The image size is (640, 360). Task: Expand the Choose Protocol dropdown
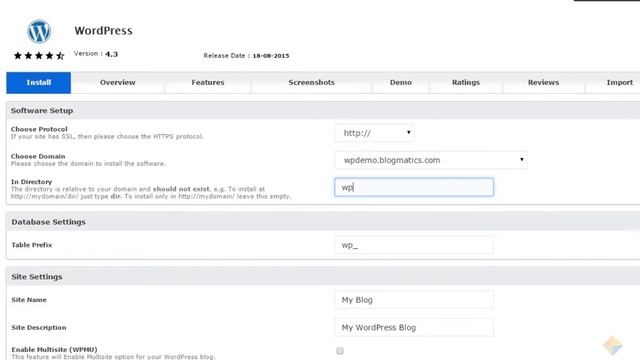(374, 133)
